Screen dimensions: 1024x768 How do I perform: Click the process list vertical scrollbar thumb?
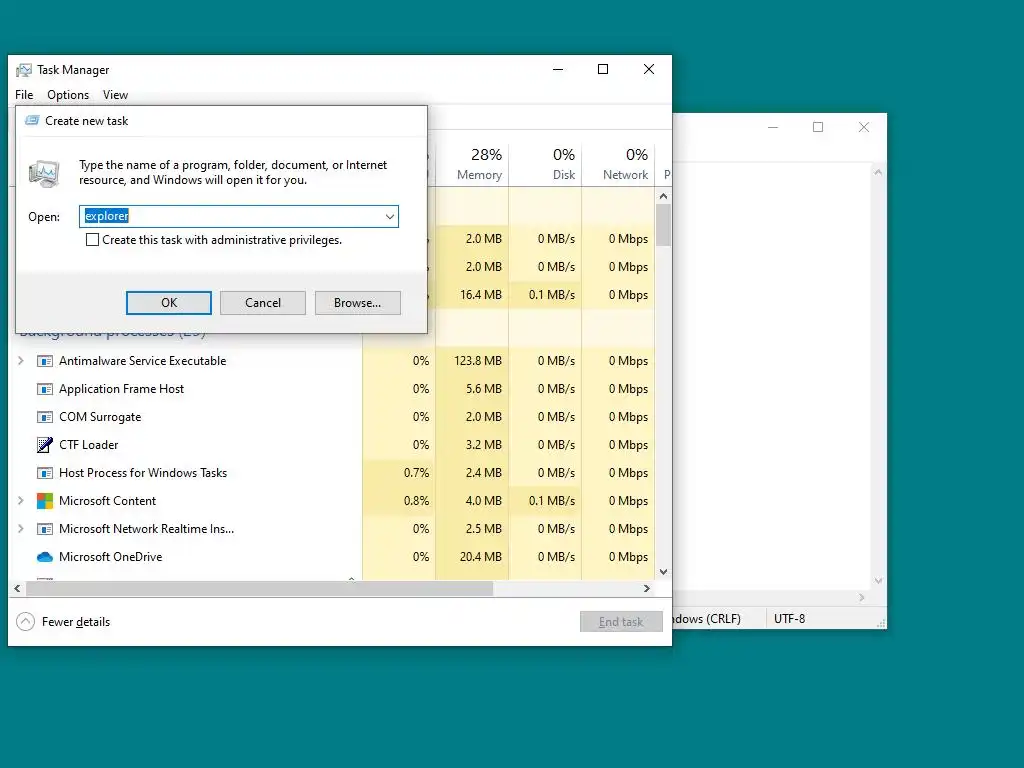coord(664,225)
